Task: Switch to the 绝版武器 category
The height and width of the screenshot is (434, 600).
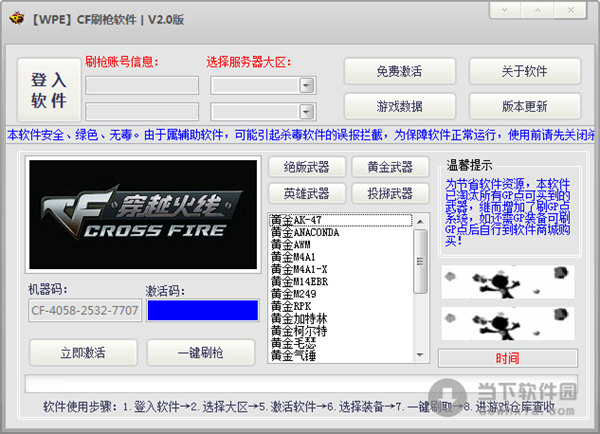Action: (307, 167)
